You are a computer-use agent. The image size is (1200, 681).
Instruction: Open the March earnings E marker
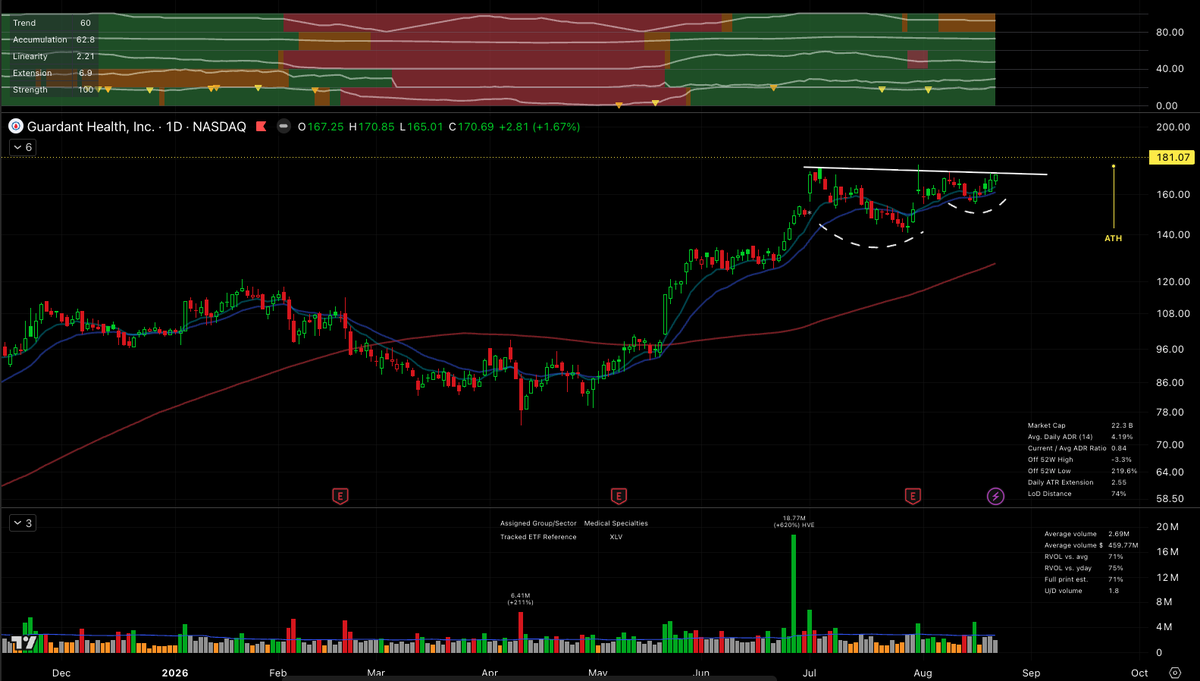point(340,495)
